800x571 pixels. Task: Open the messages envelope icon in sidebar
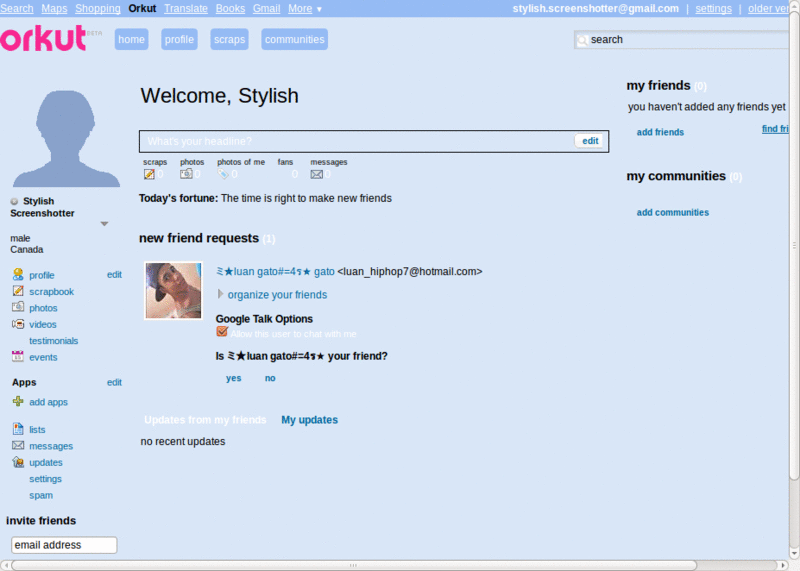[18, 445]
